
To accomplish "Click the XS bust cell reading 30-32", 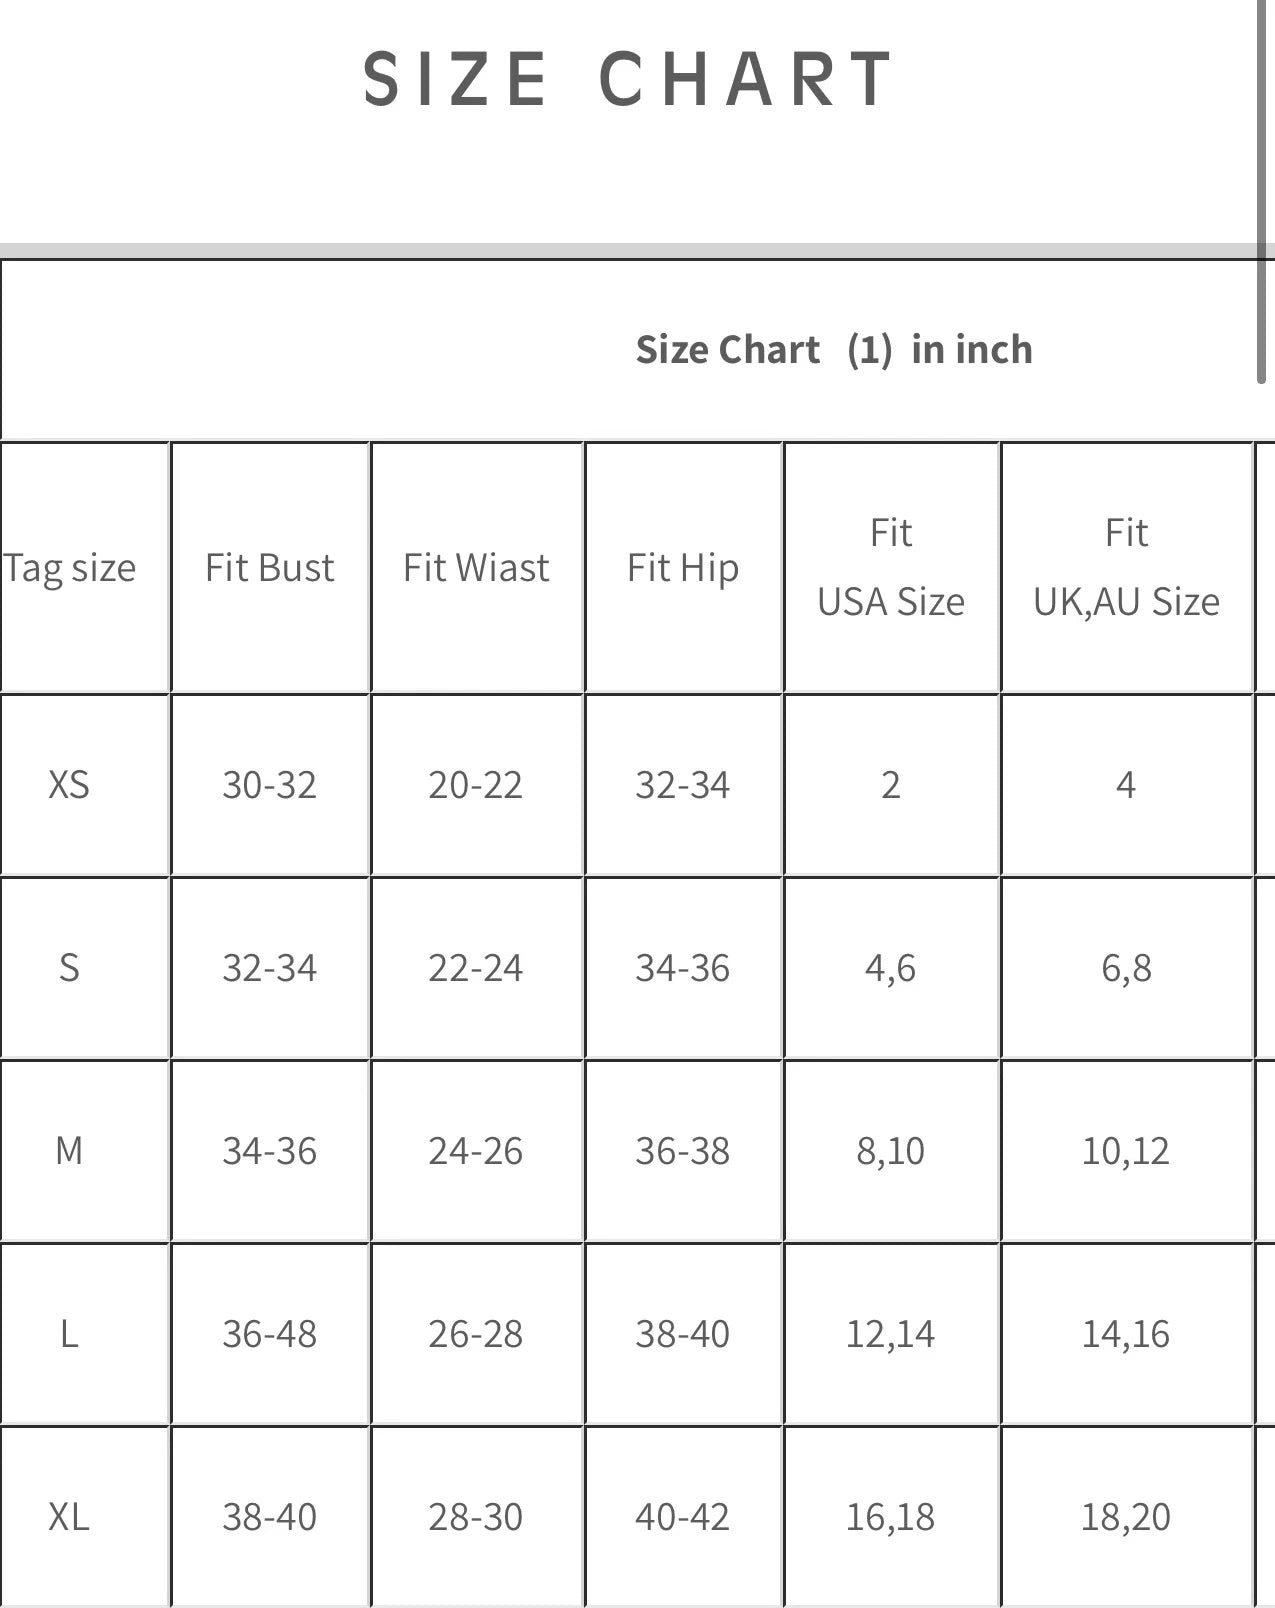I will [x=270, y=785].
